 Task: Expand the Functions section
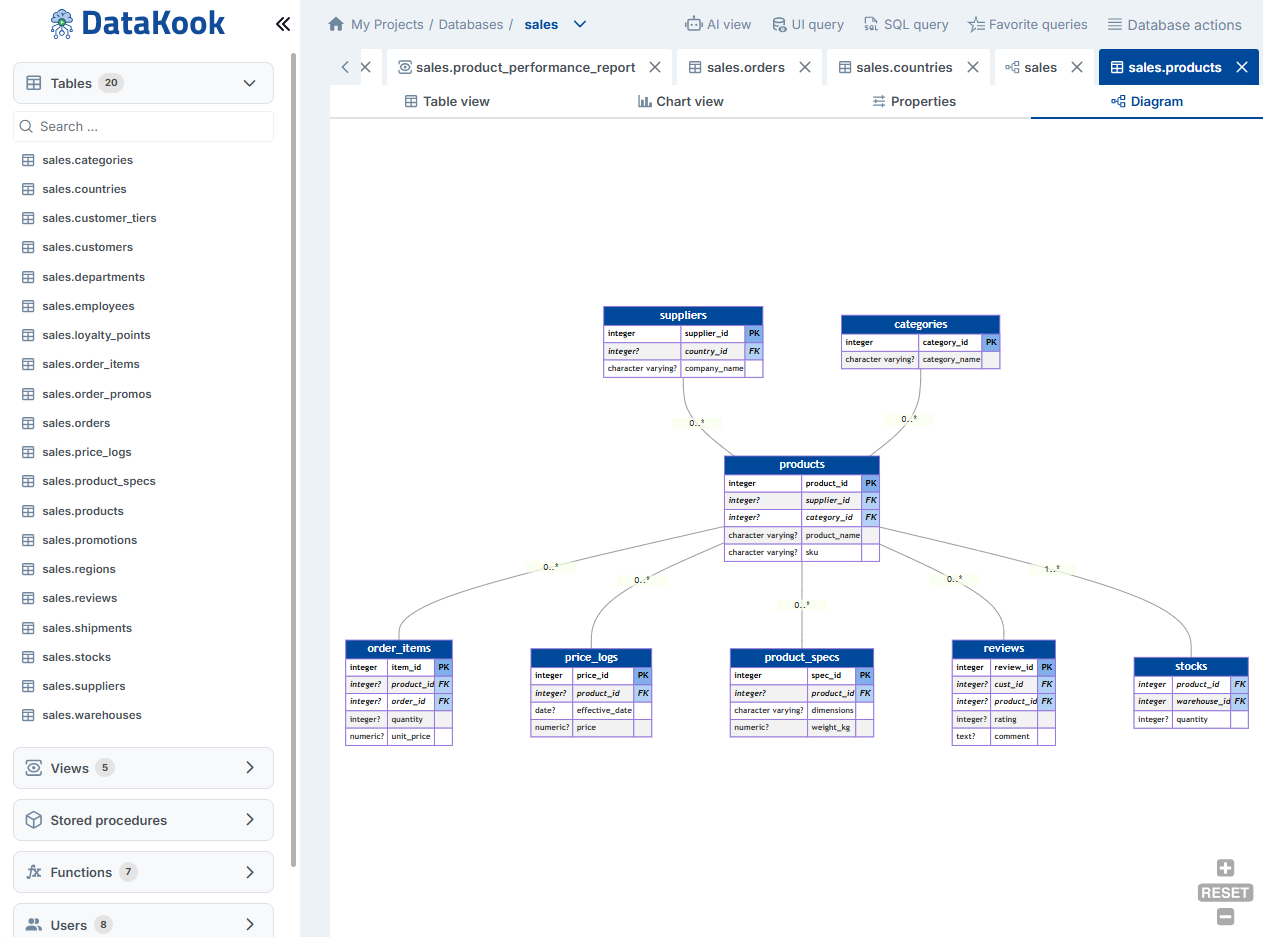coord(142,871)
